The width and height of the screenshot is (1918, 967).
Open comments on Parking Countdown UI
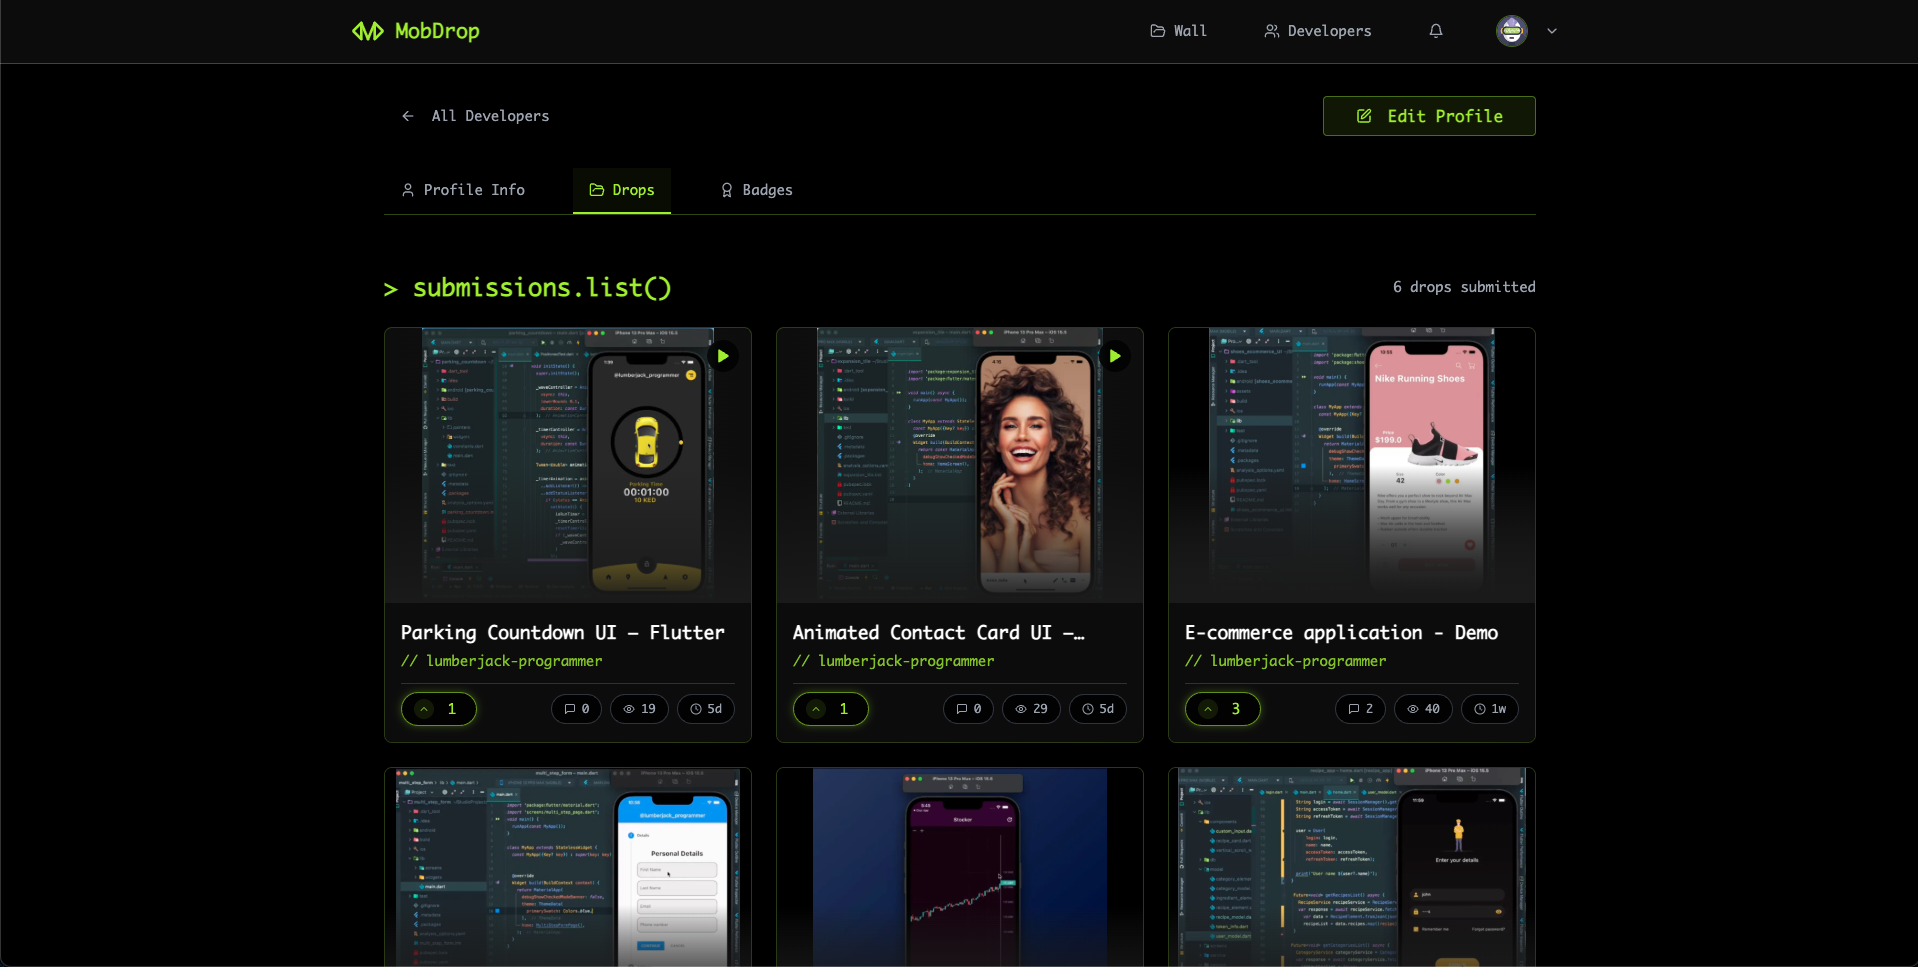(577, 709)
